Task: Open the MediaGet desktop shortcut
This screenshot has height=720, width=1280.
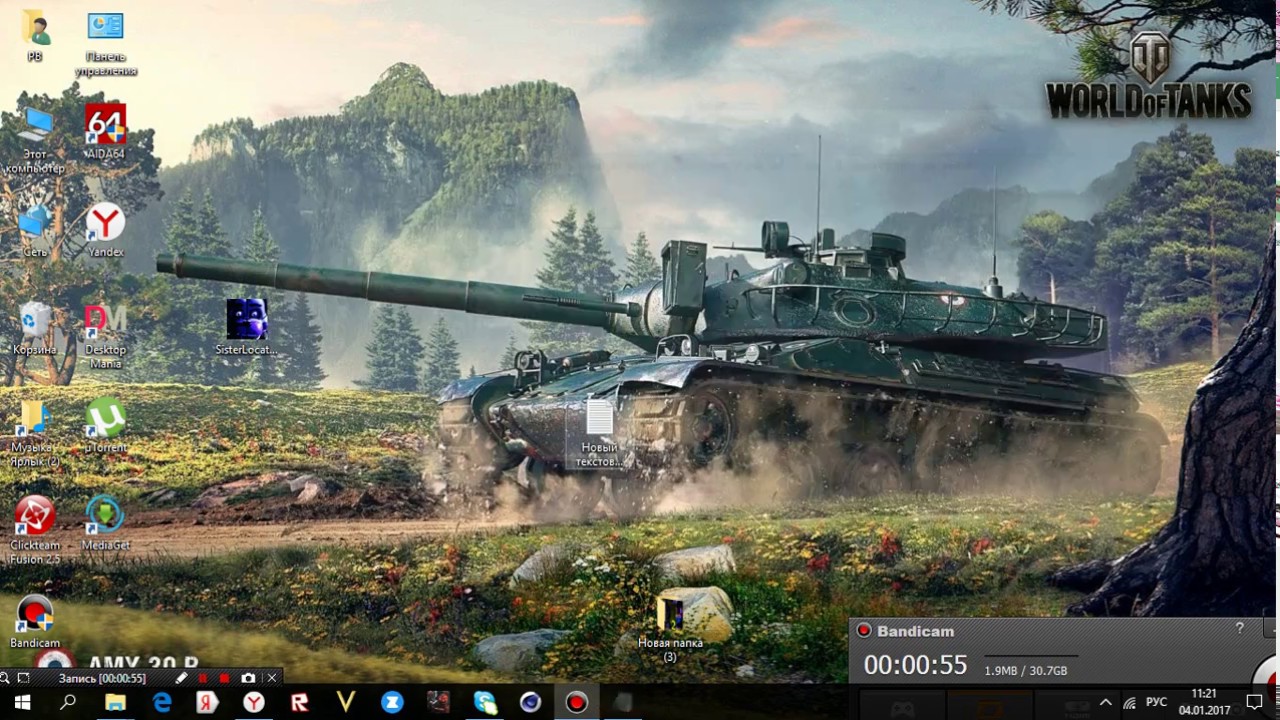Action: [x=105, y=523]
